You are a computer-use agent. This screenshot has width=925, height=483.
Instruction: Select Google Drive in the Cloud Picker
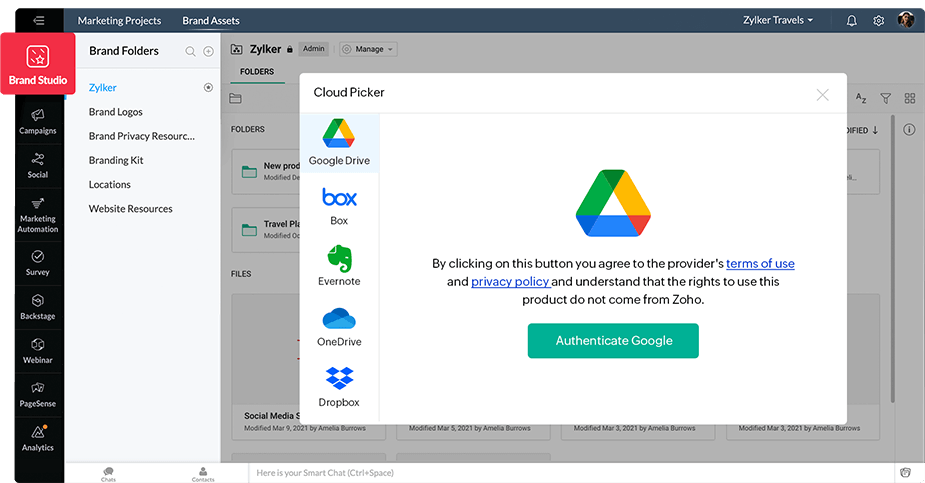(339, 143)
